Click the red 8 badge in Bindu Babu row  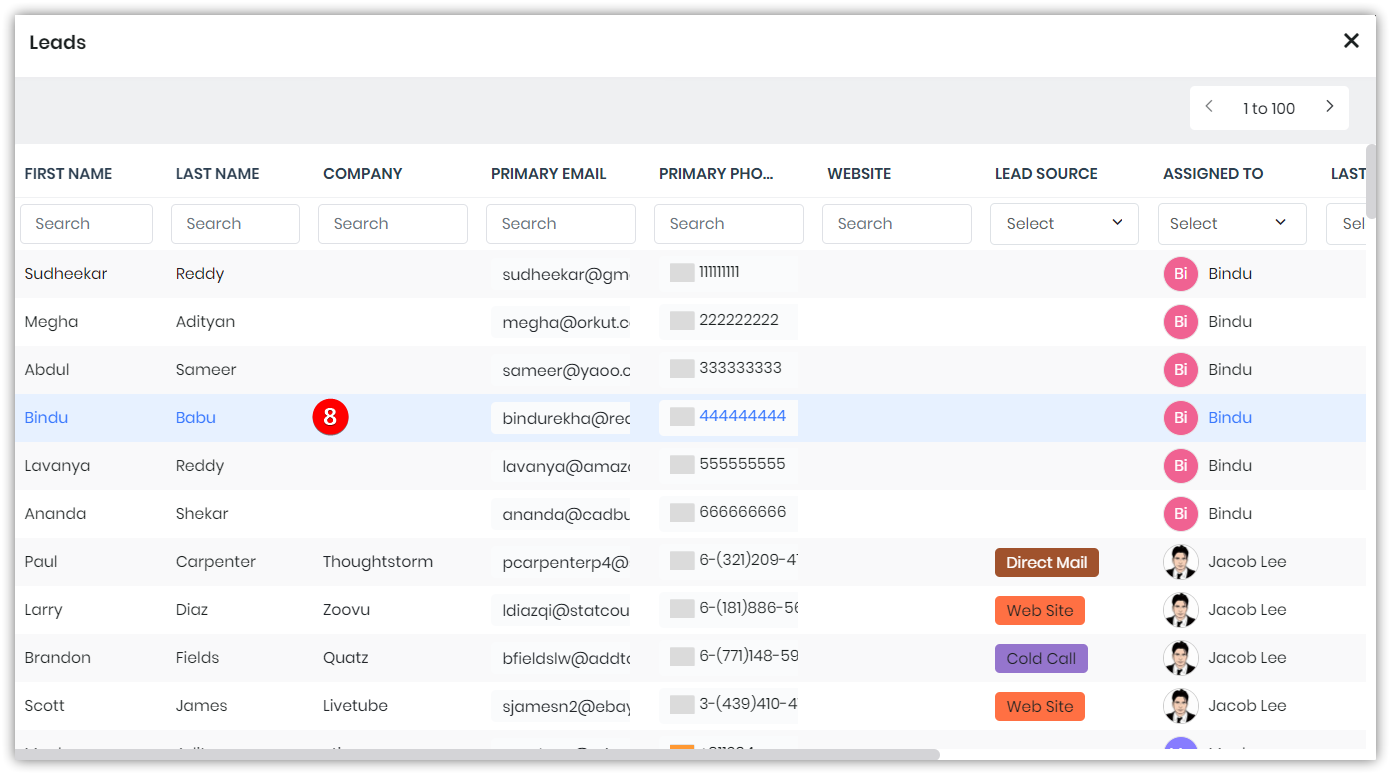[x=331, y=417]
